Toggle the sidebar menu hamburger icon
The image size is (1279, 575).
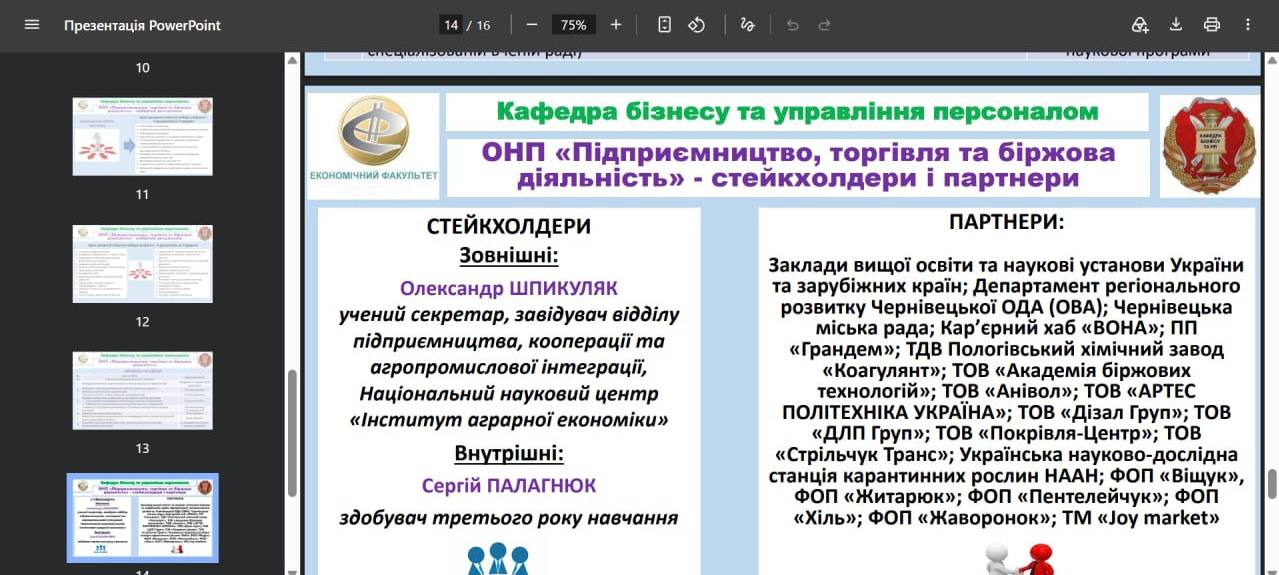(32, 25)
